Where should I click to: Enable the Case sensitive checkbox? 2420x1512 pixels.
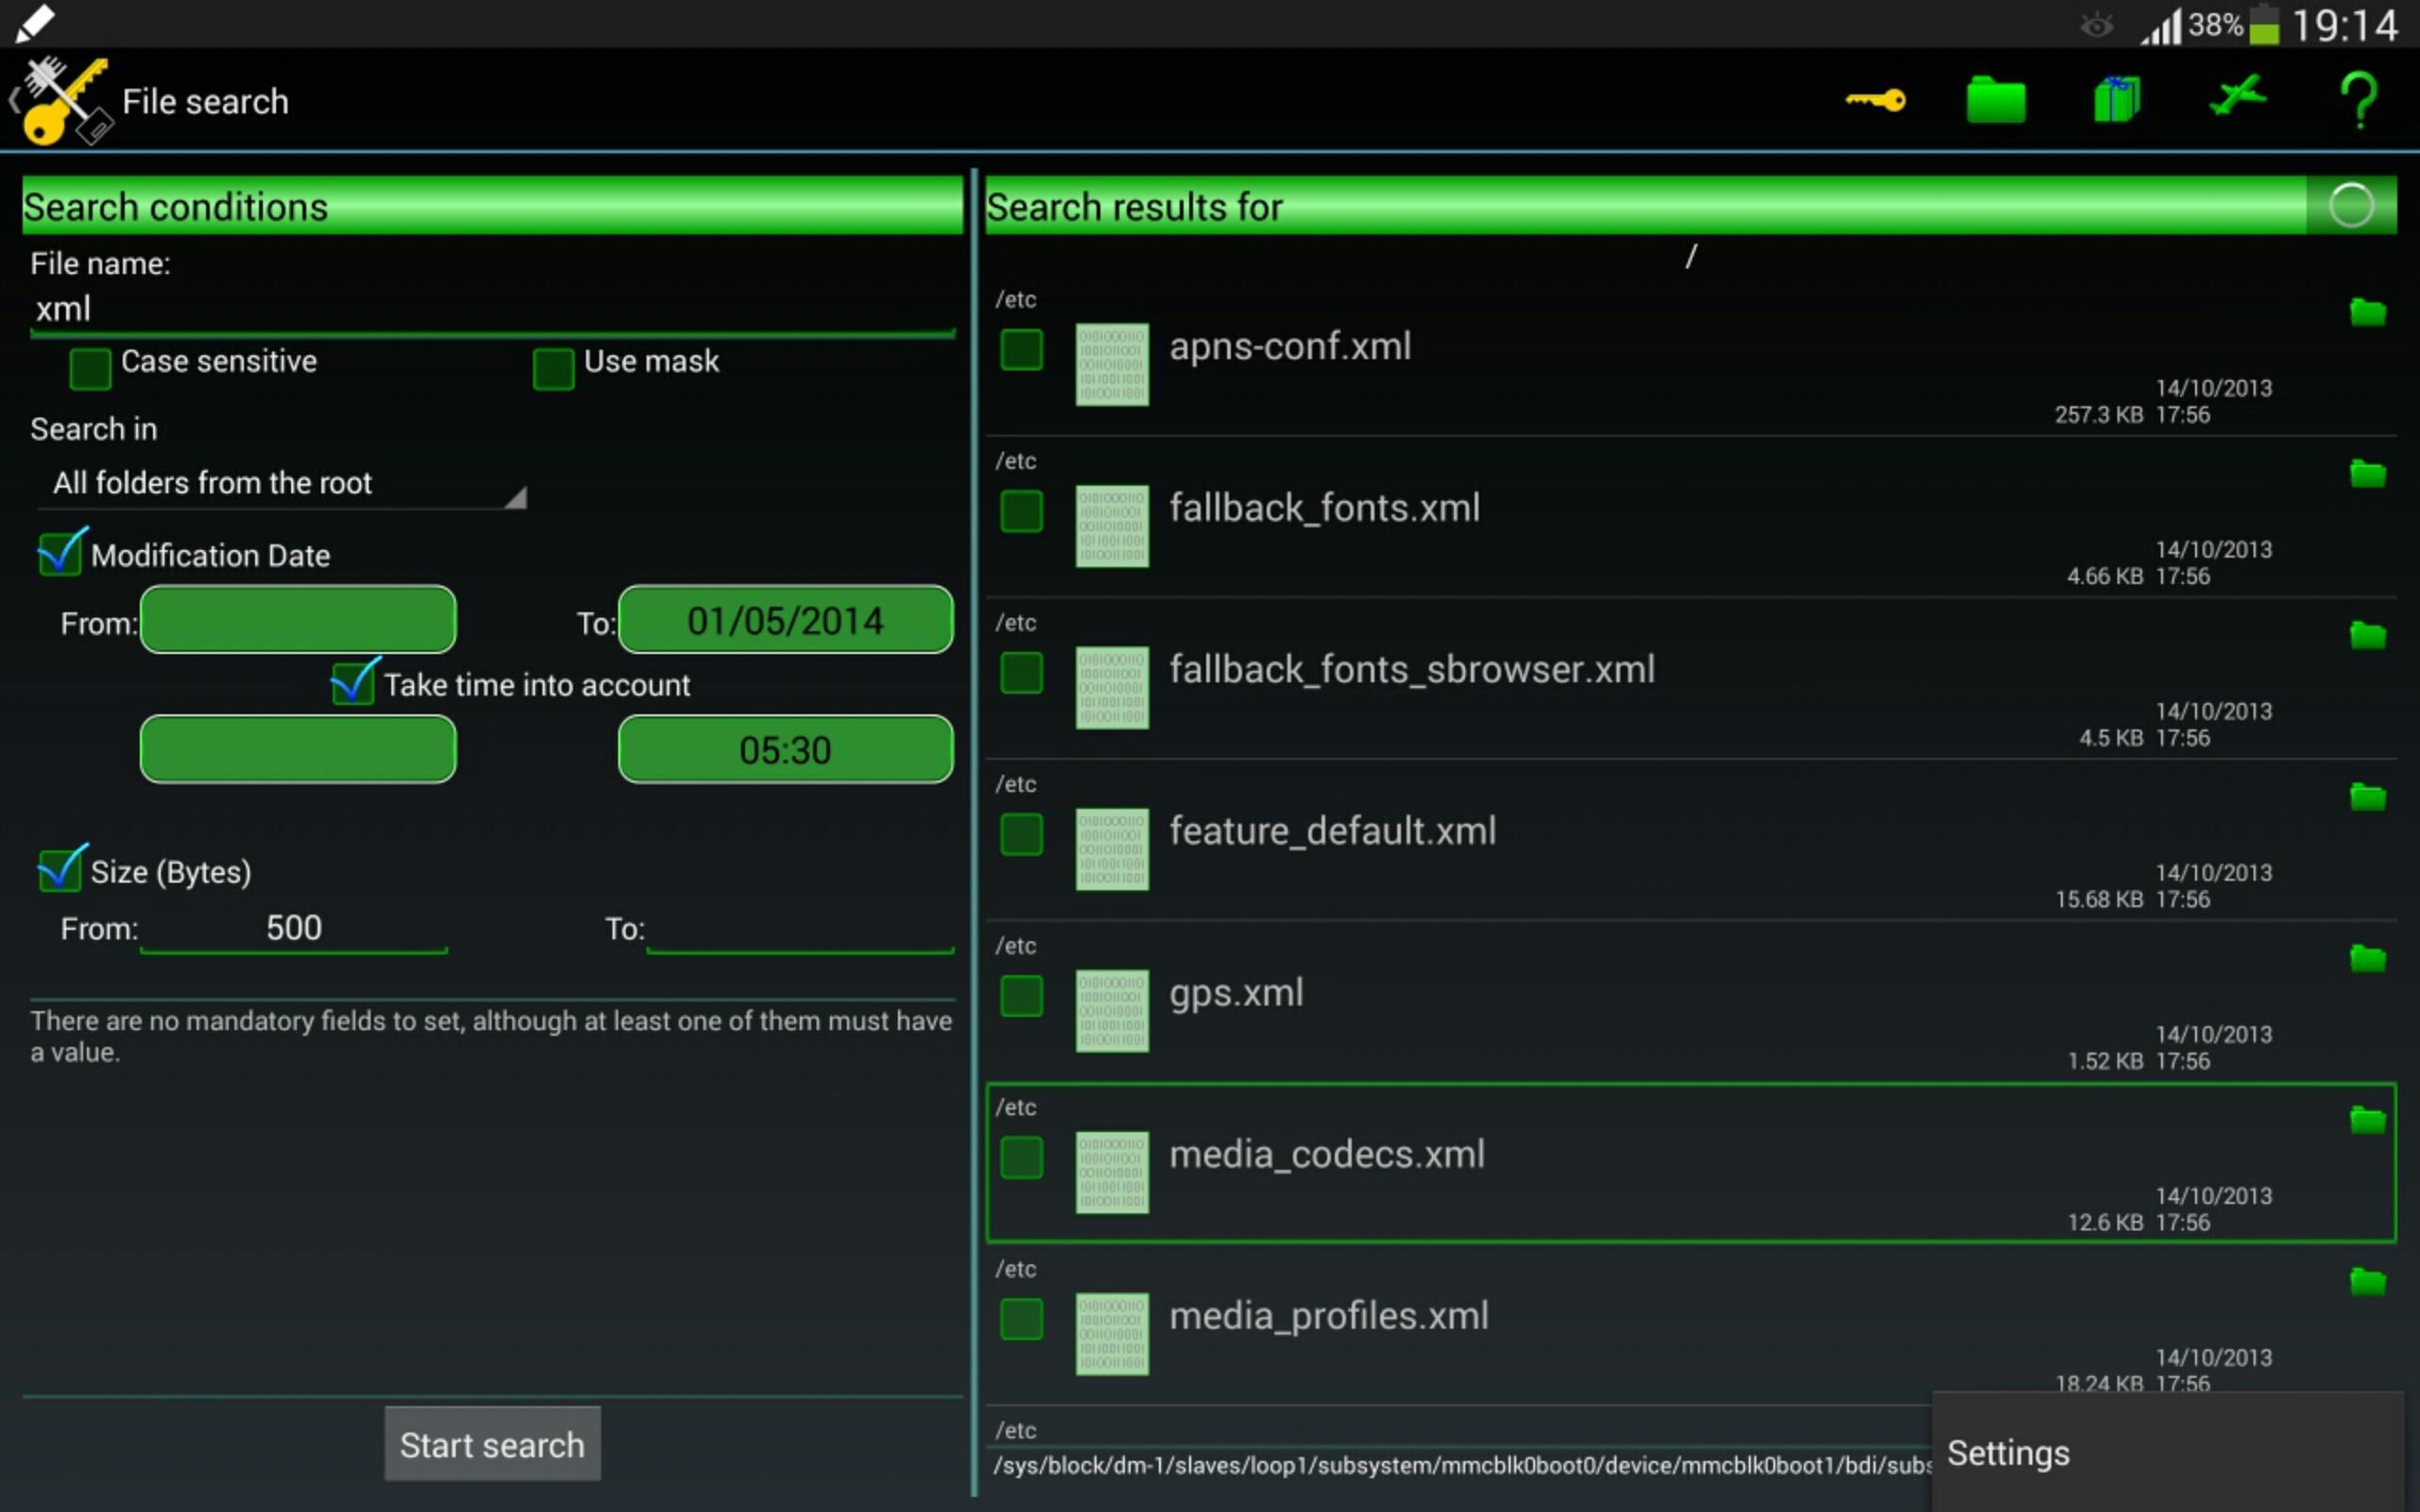(90, 368)
